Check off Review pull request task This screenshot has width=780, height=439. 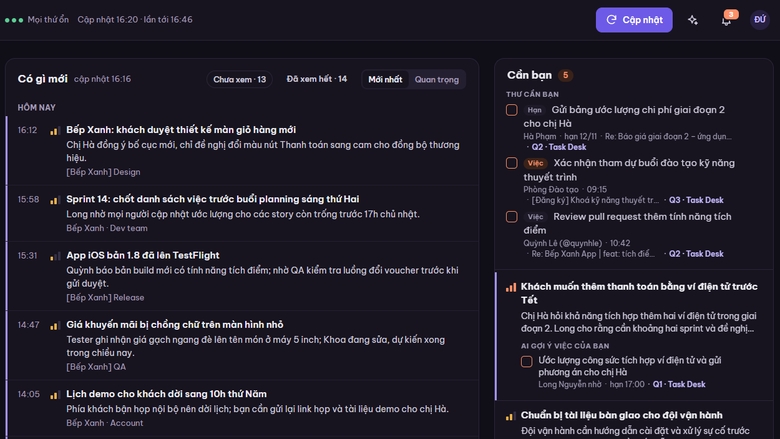click(x=511, y=217)
